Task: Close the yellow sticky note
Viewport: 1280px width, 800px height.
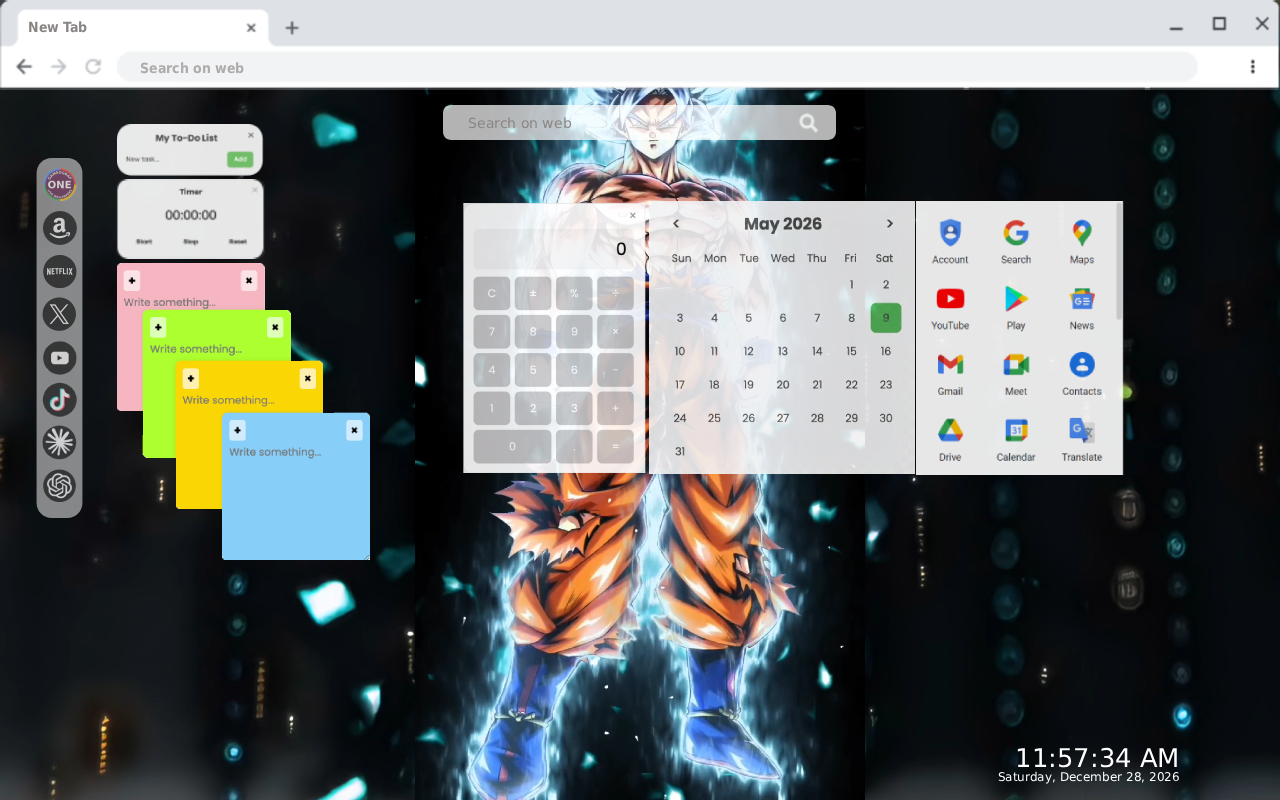Action: tap(308, 378)
